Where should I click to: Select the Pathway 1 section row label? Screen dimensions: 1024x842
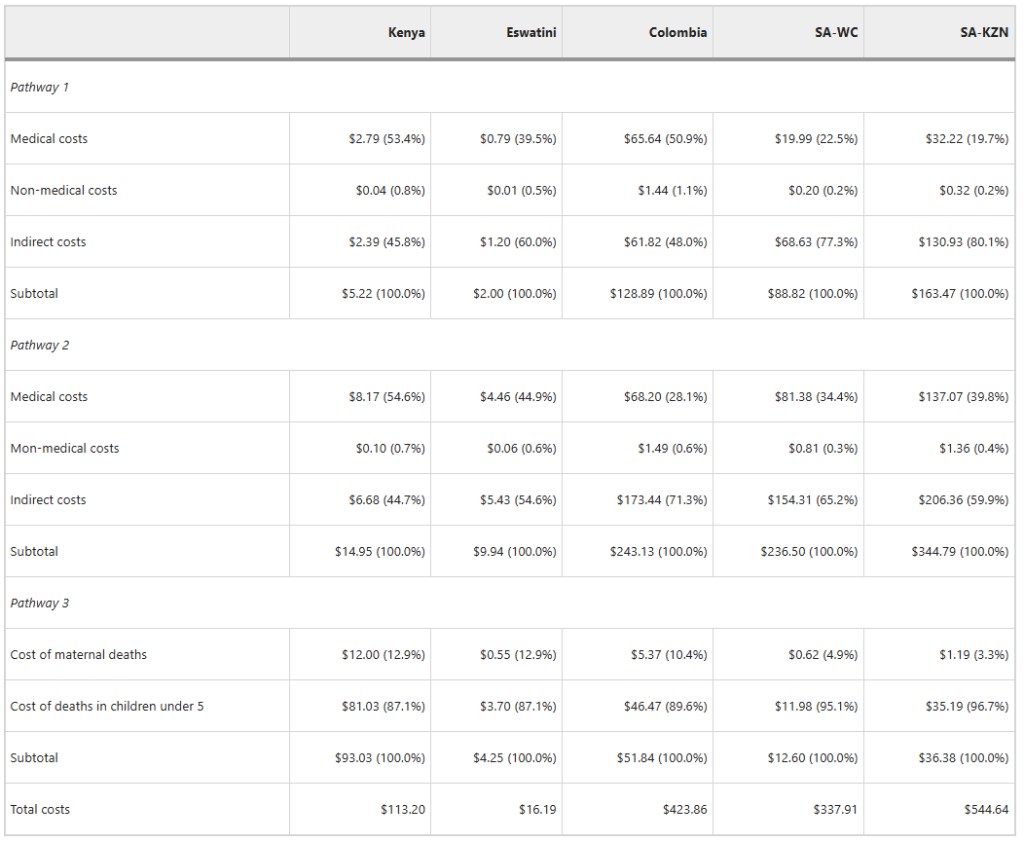(x=40, y=87)
